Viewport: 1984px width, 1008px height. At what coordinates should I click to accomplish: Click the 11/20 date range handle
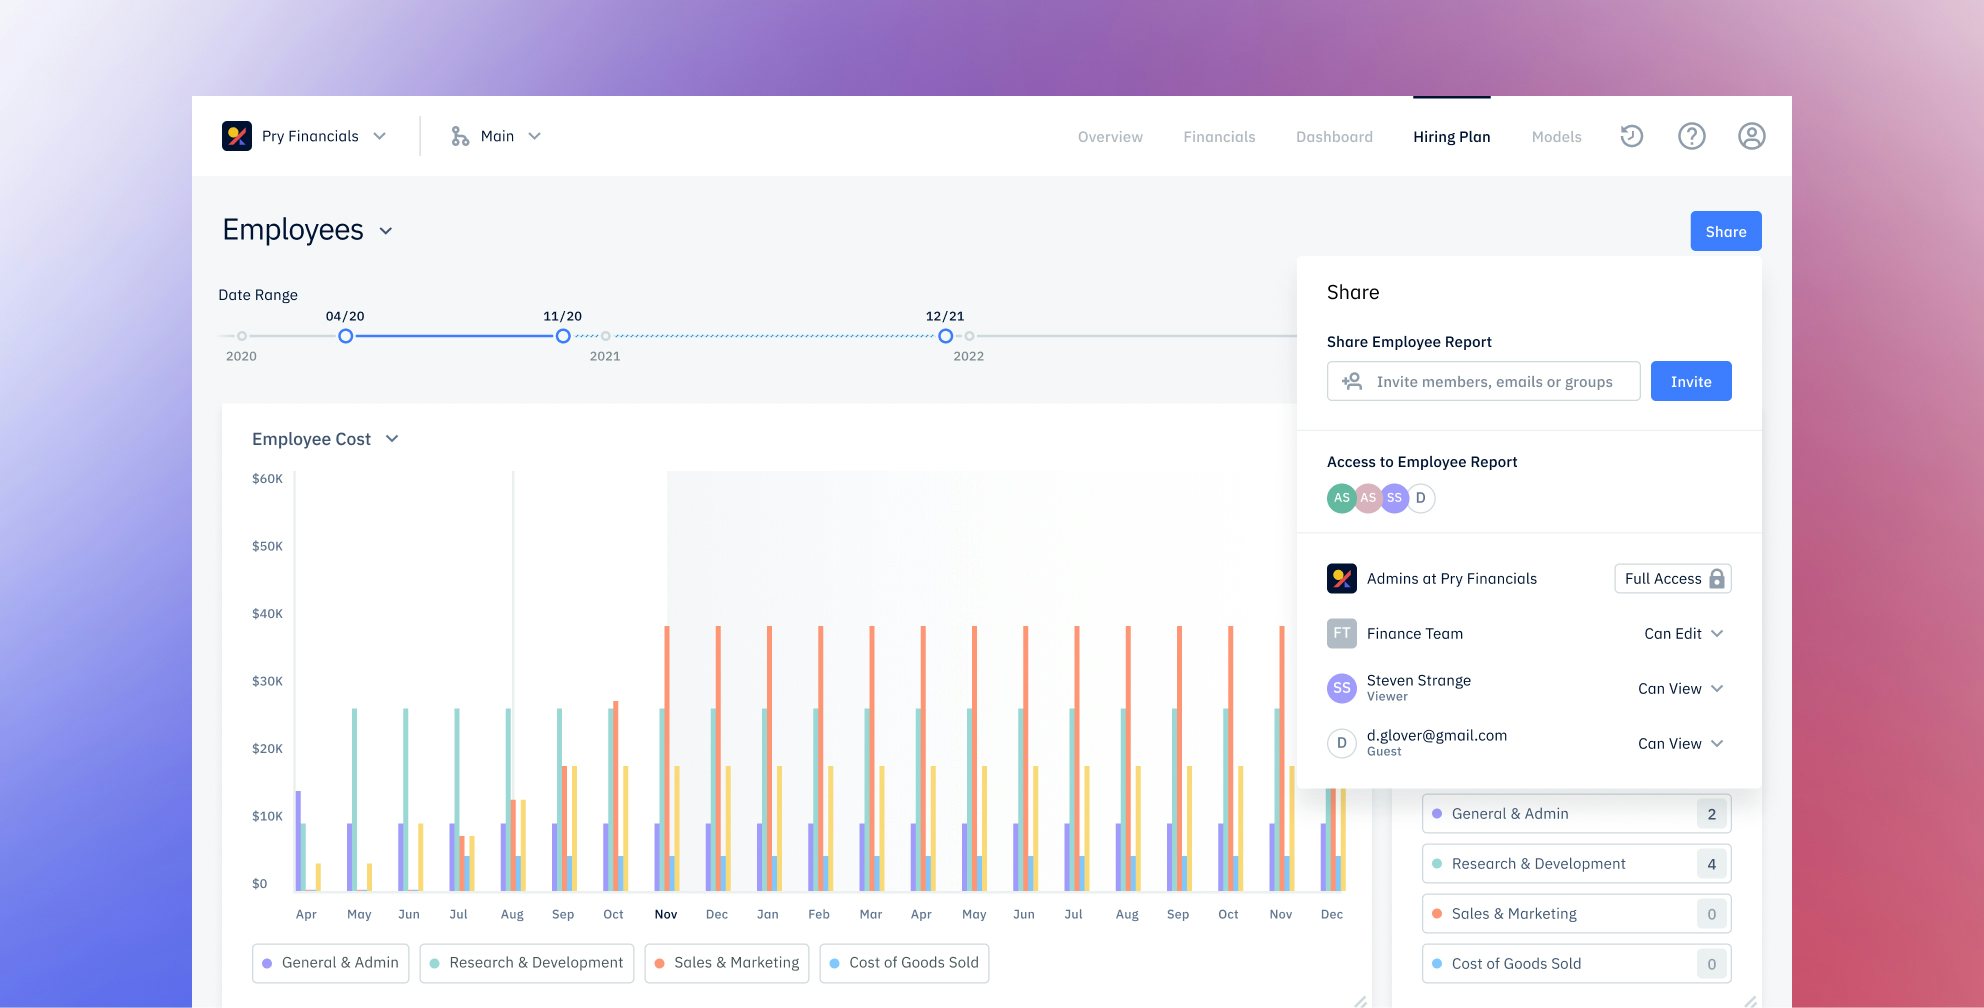[x=563, y=336]
